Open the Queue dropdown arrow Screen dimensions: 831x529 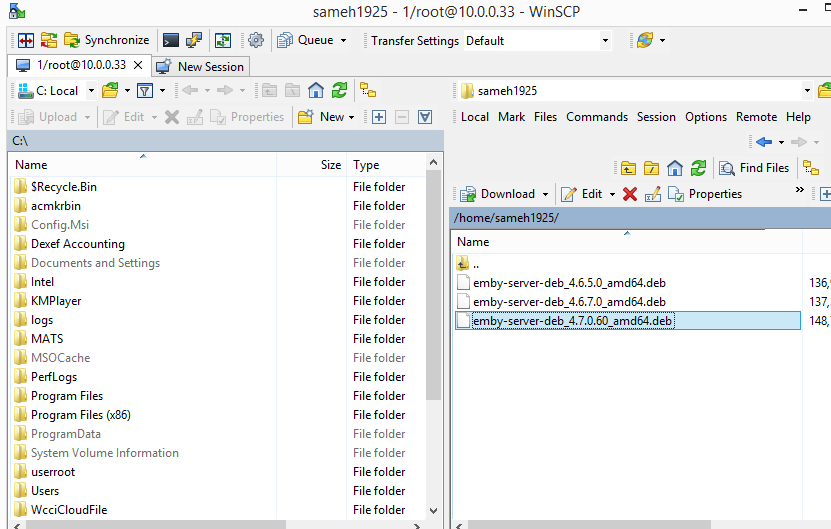click(343, 41)
